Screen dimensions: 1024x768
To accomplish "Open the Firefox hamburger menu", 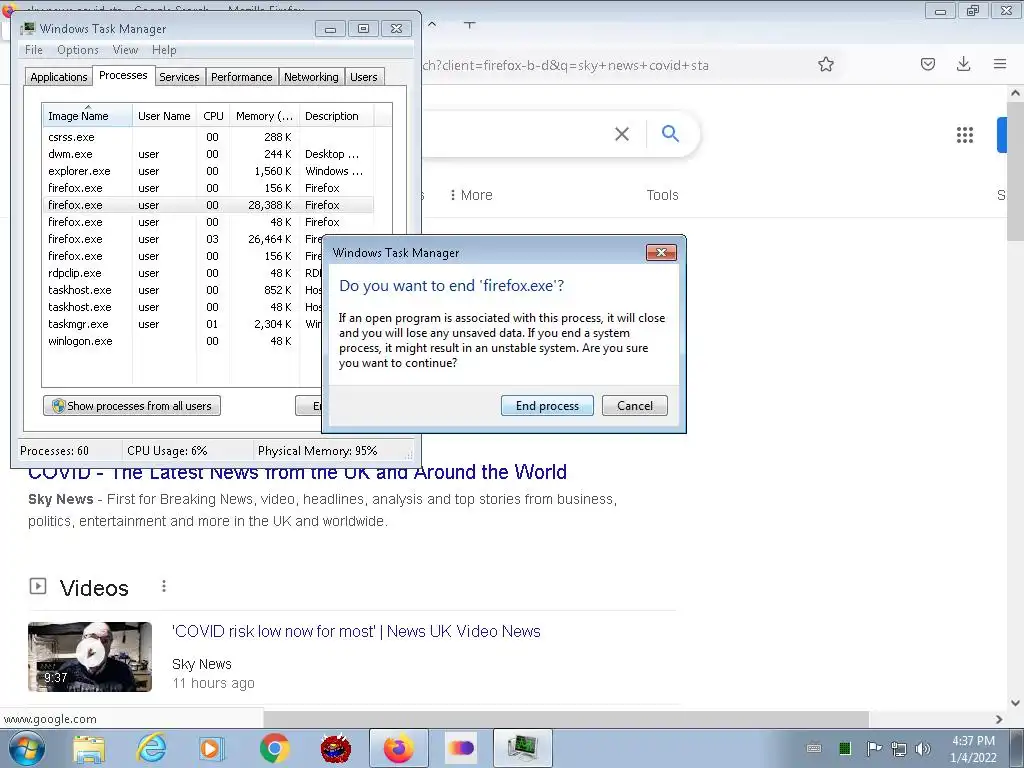I will coord(1000,63).
